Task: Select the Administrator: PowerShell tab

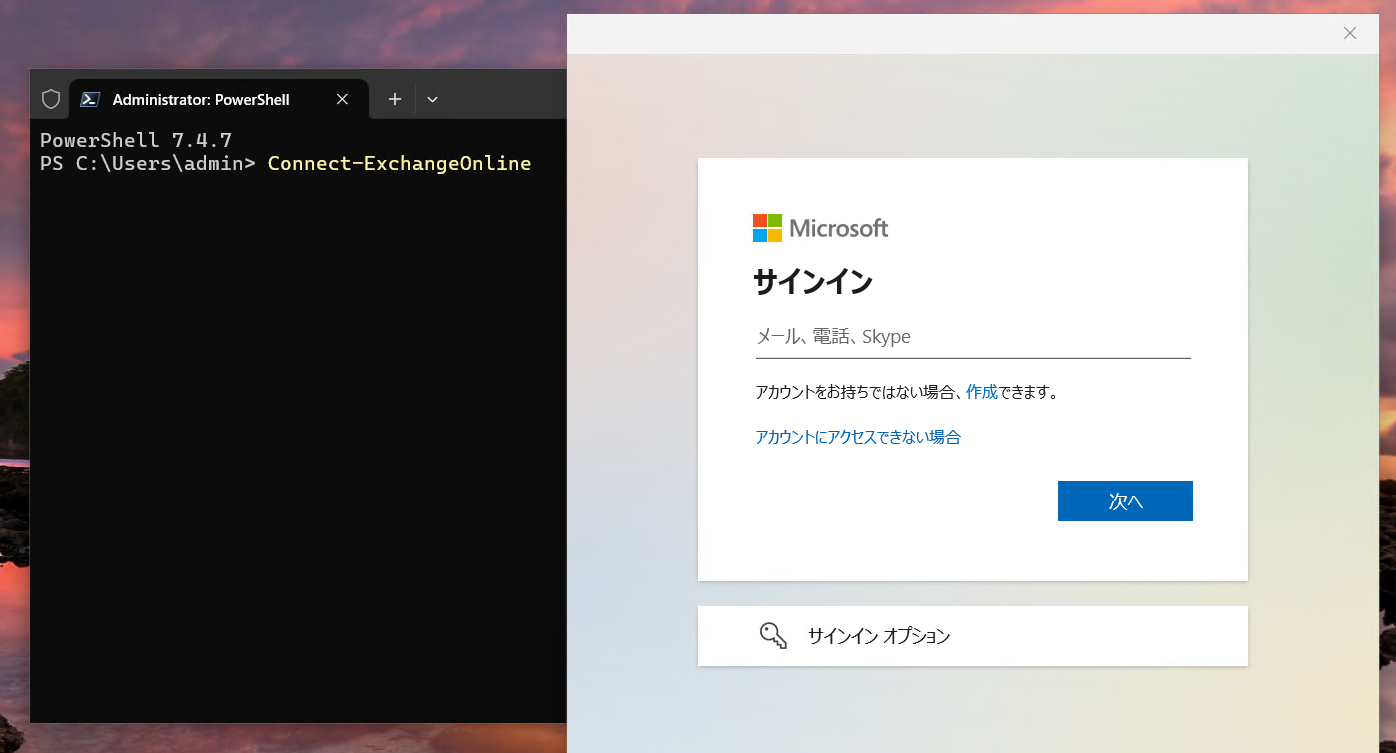Action: (x=219, y=99)
